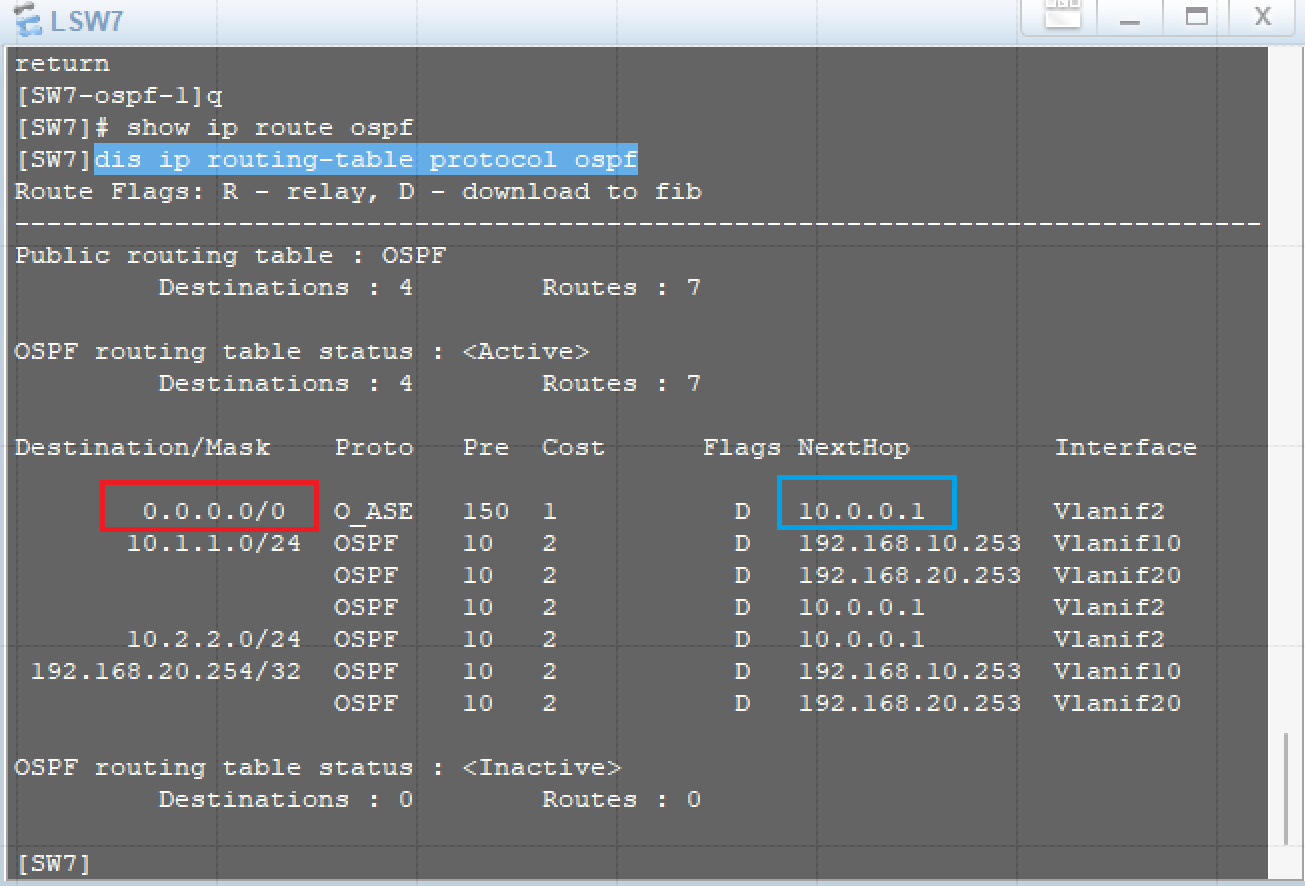Screen dimensions: 1305x886
Task: Click the LSW7 window title text
Action: tap(86, 20)
